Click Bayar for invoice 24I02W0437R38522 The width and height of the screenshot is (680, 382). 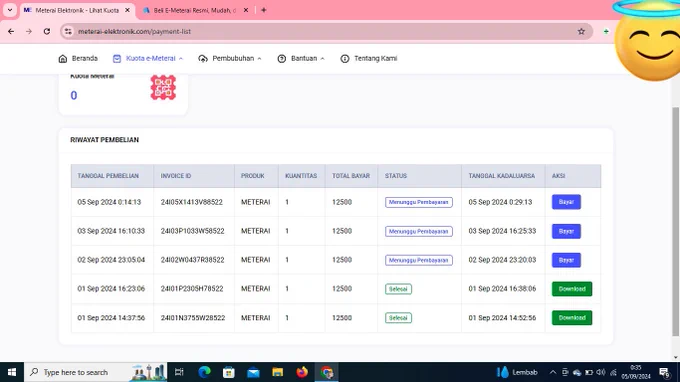[566, 260]
